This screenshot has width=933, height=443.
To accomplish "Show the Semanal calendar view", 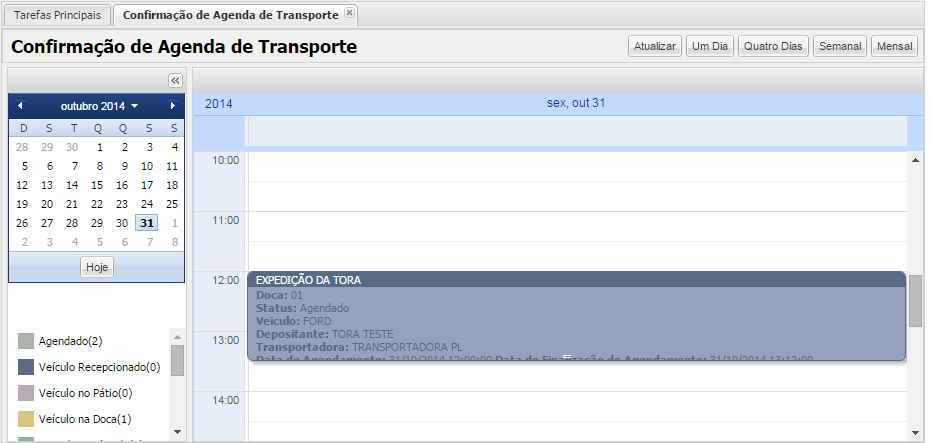I will pyautogui.click(x=839, y=47).
